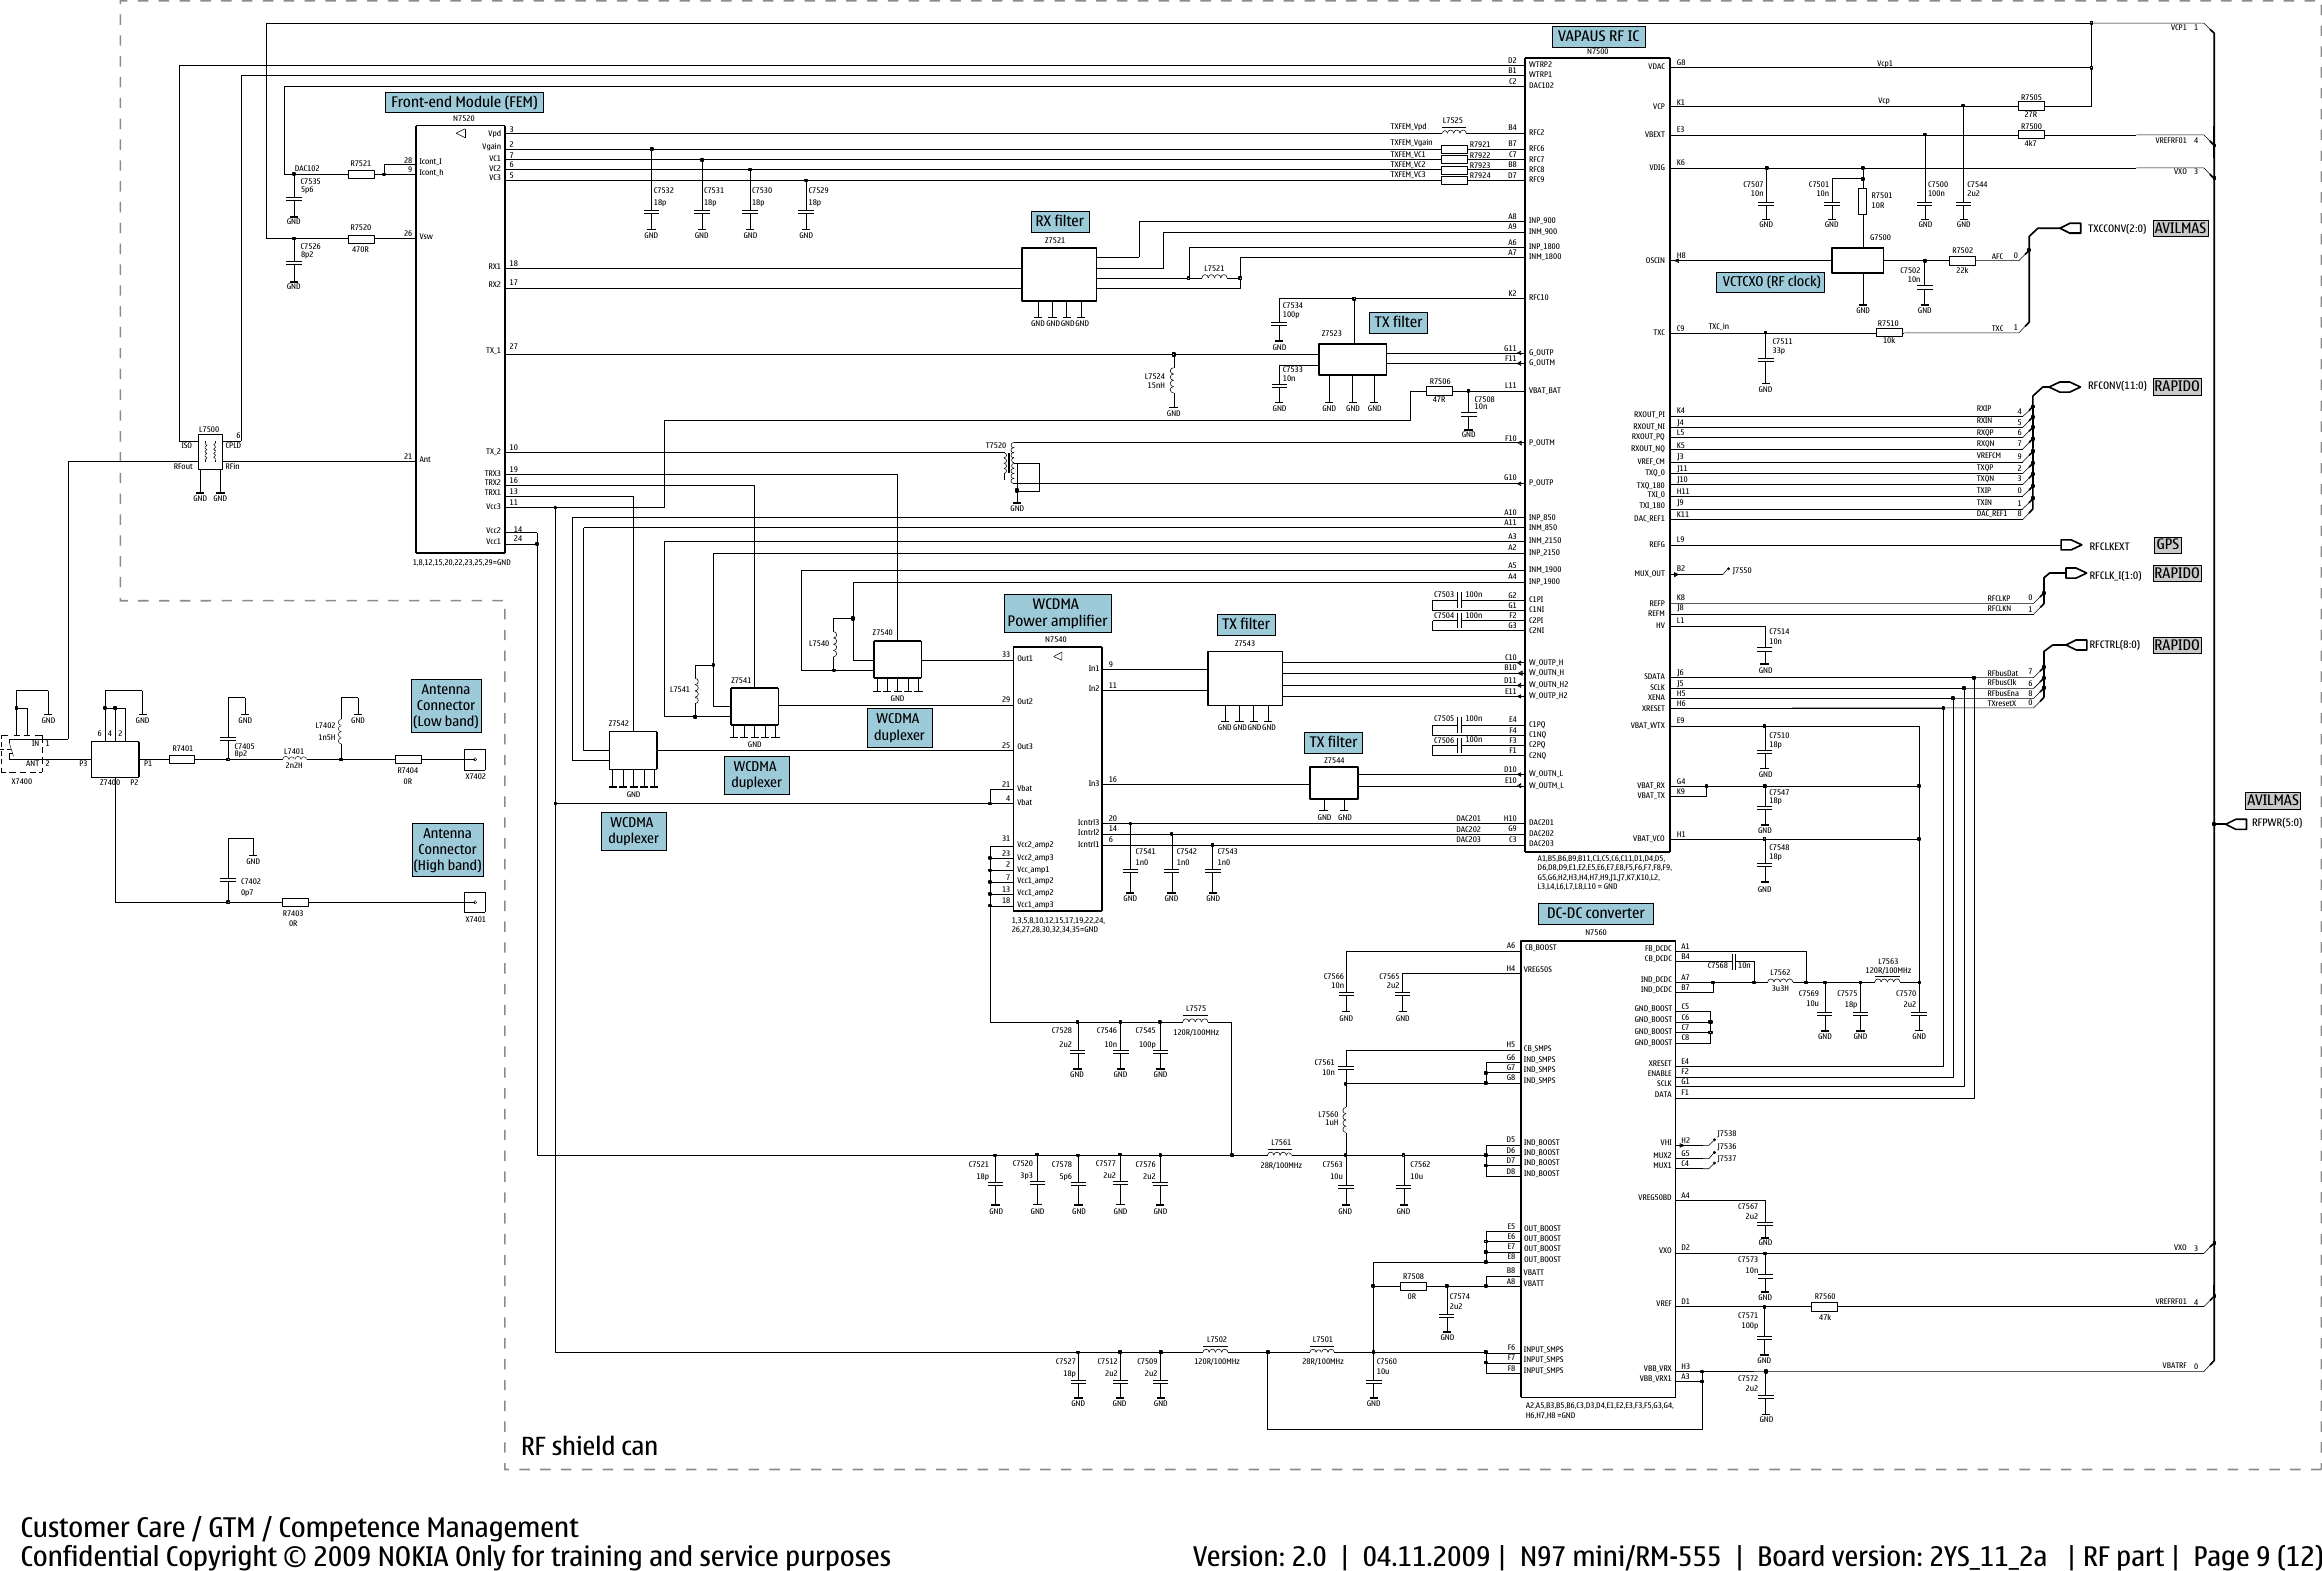This screenshot has height=1571, width=2322.
Task: Click the RF shield can text label
Action: pyautogui.click(x=588, y=1446)
